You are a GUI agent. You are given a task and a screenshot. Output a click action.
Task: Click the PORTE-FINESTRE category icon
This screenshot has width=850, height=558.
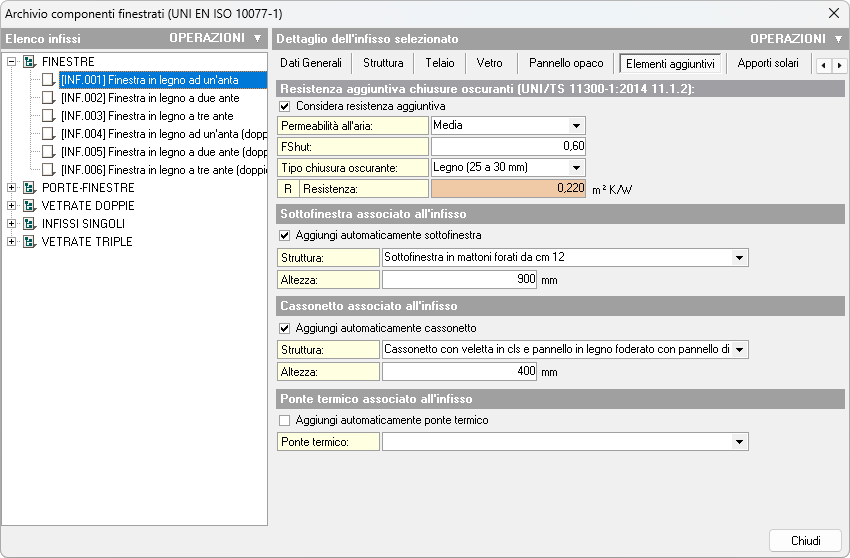point(29,188)
